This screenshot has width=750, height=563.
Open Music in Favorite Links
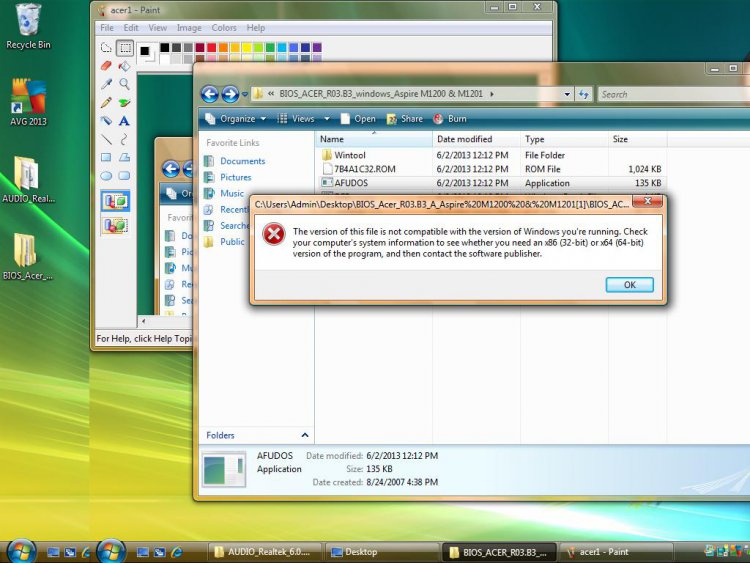232,193
